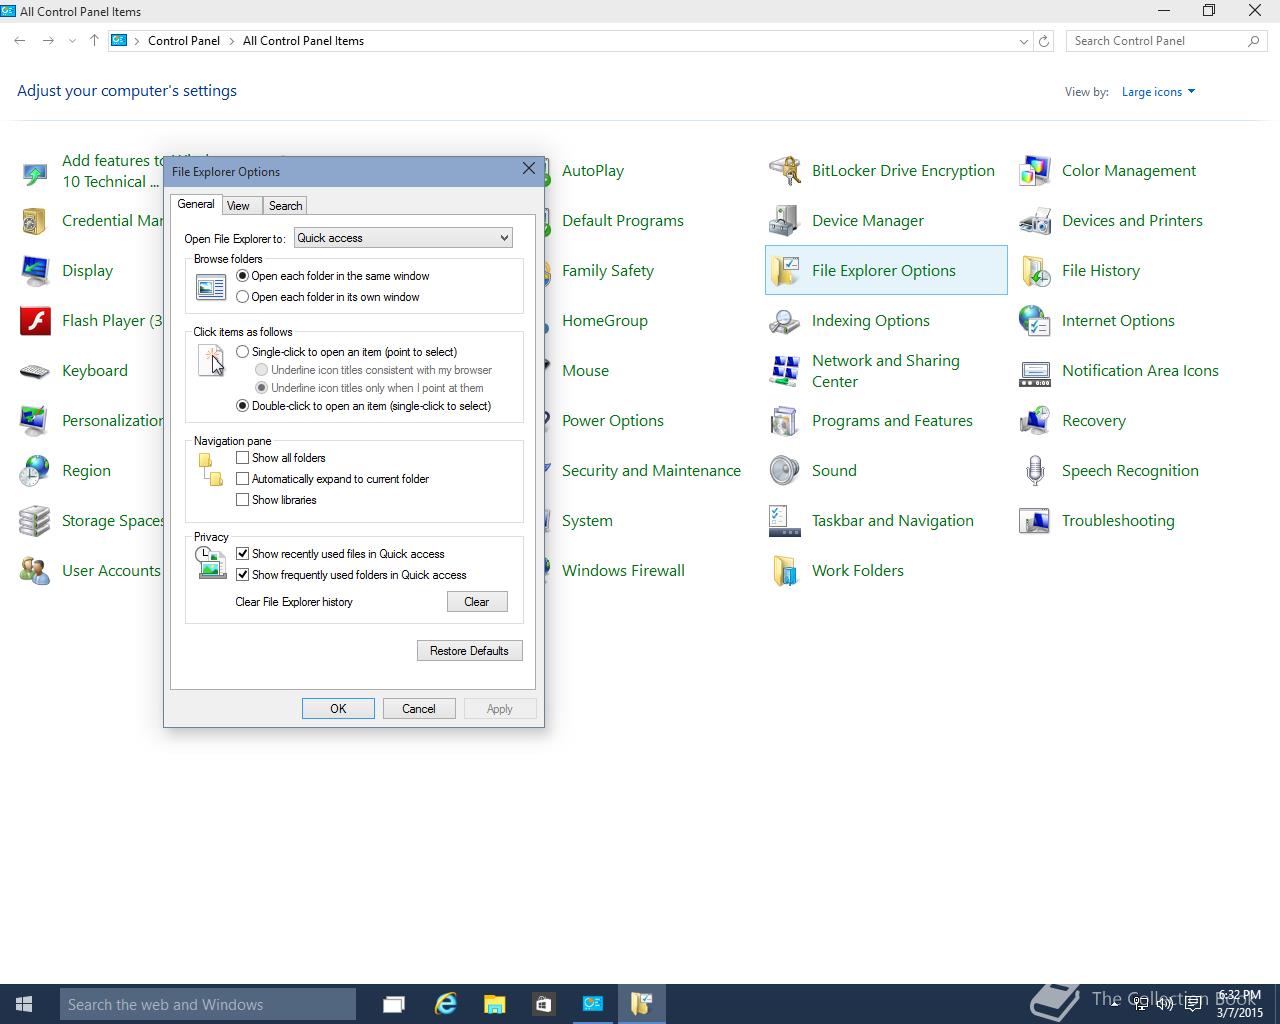Open the Windows Start button
Screen dimensions: 1280x1024
click(25, 1004)
